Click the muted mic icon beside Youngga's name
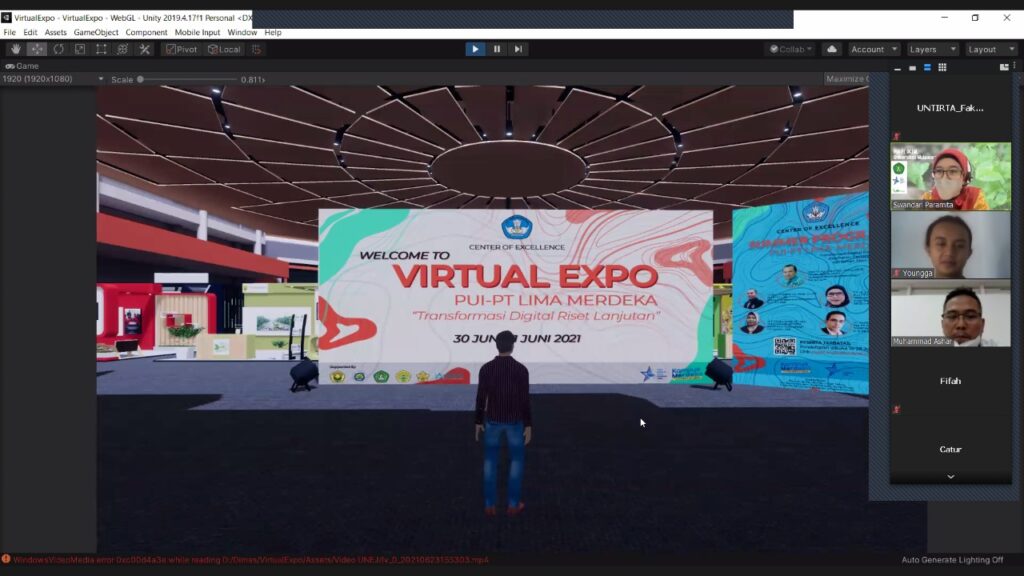 pyautogui.click(x=897, y=273)
